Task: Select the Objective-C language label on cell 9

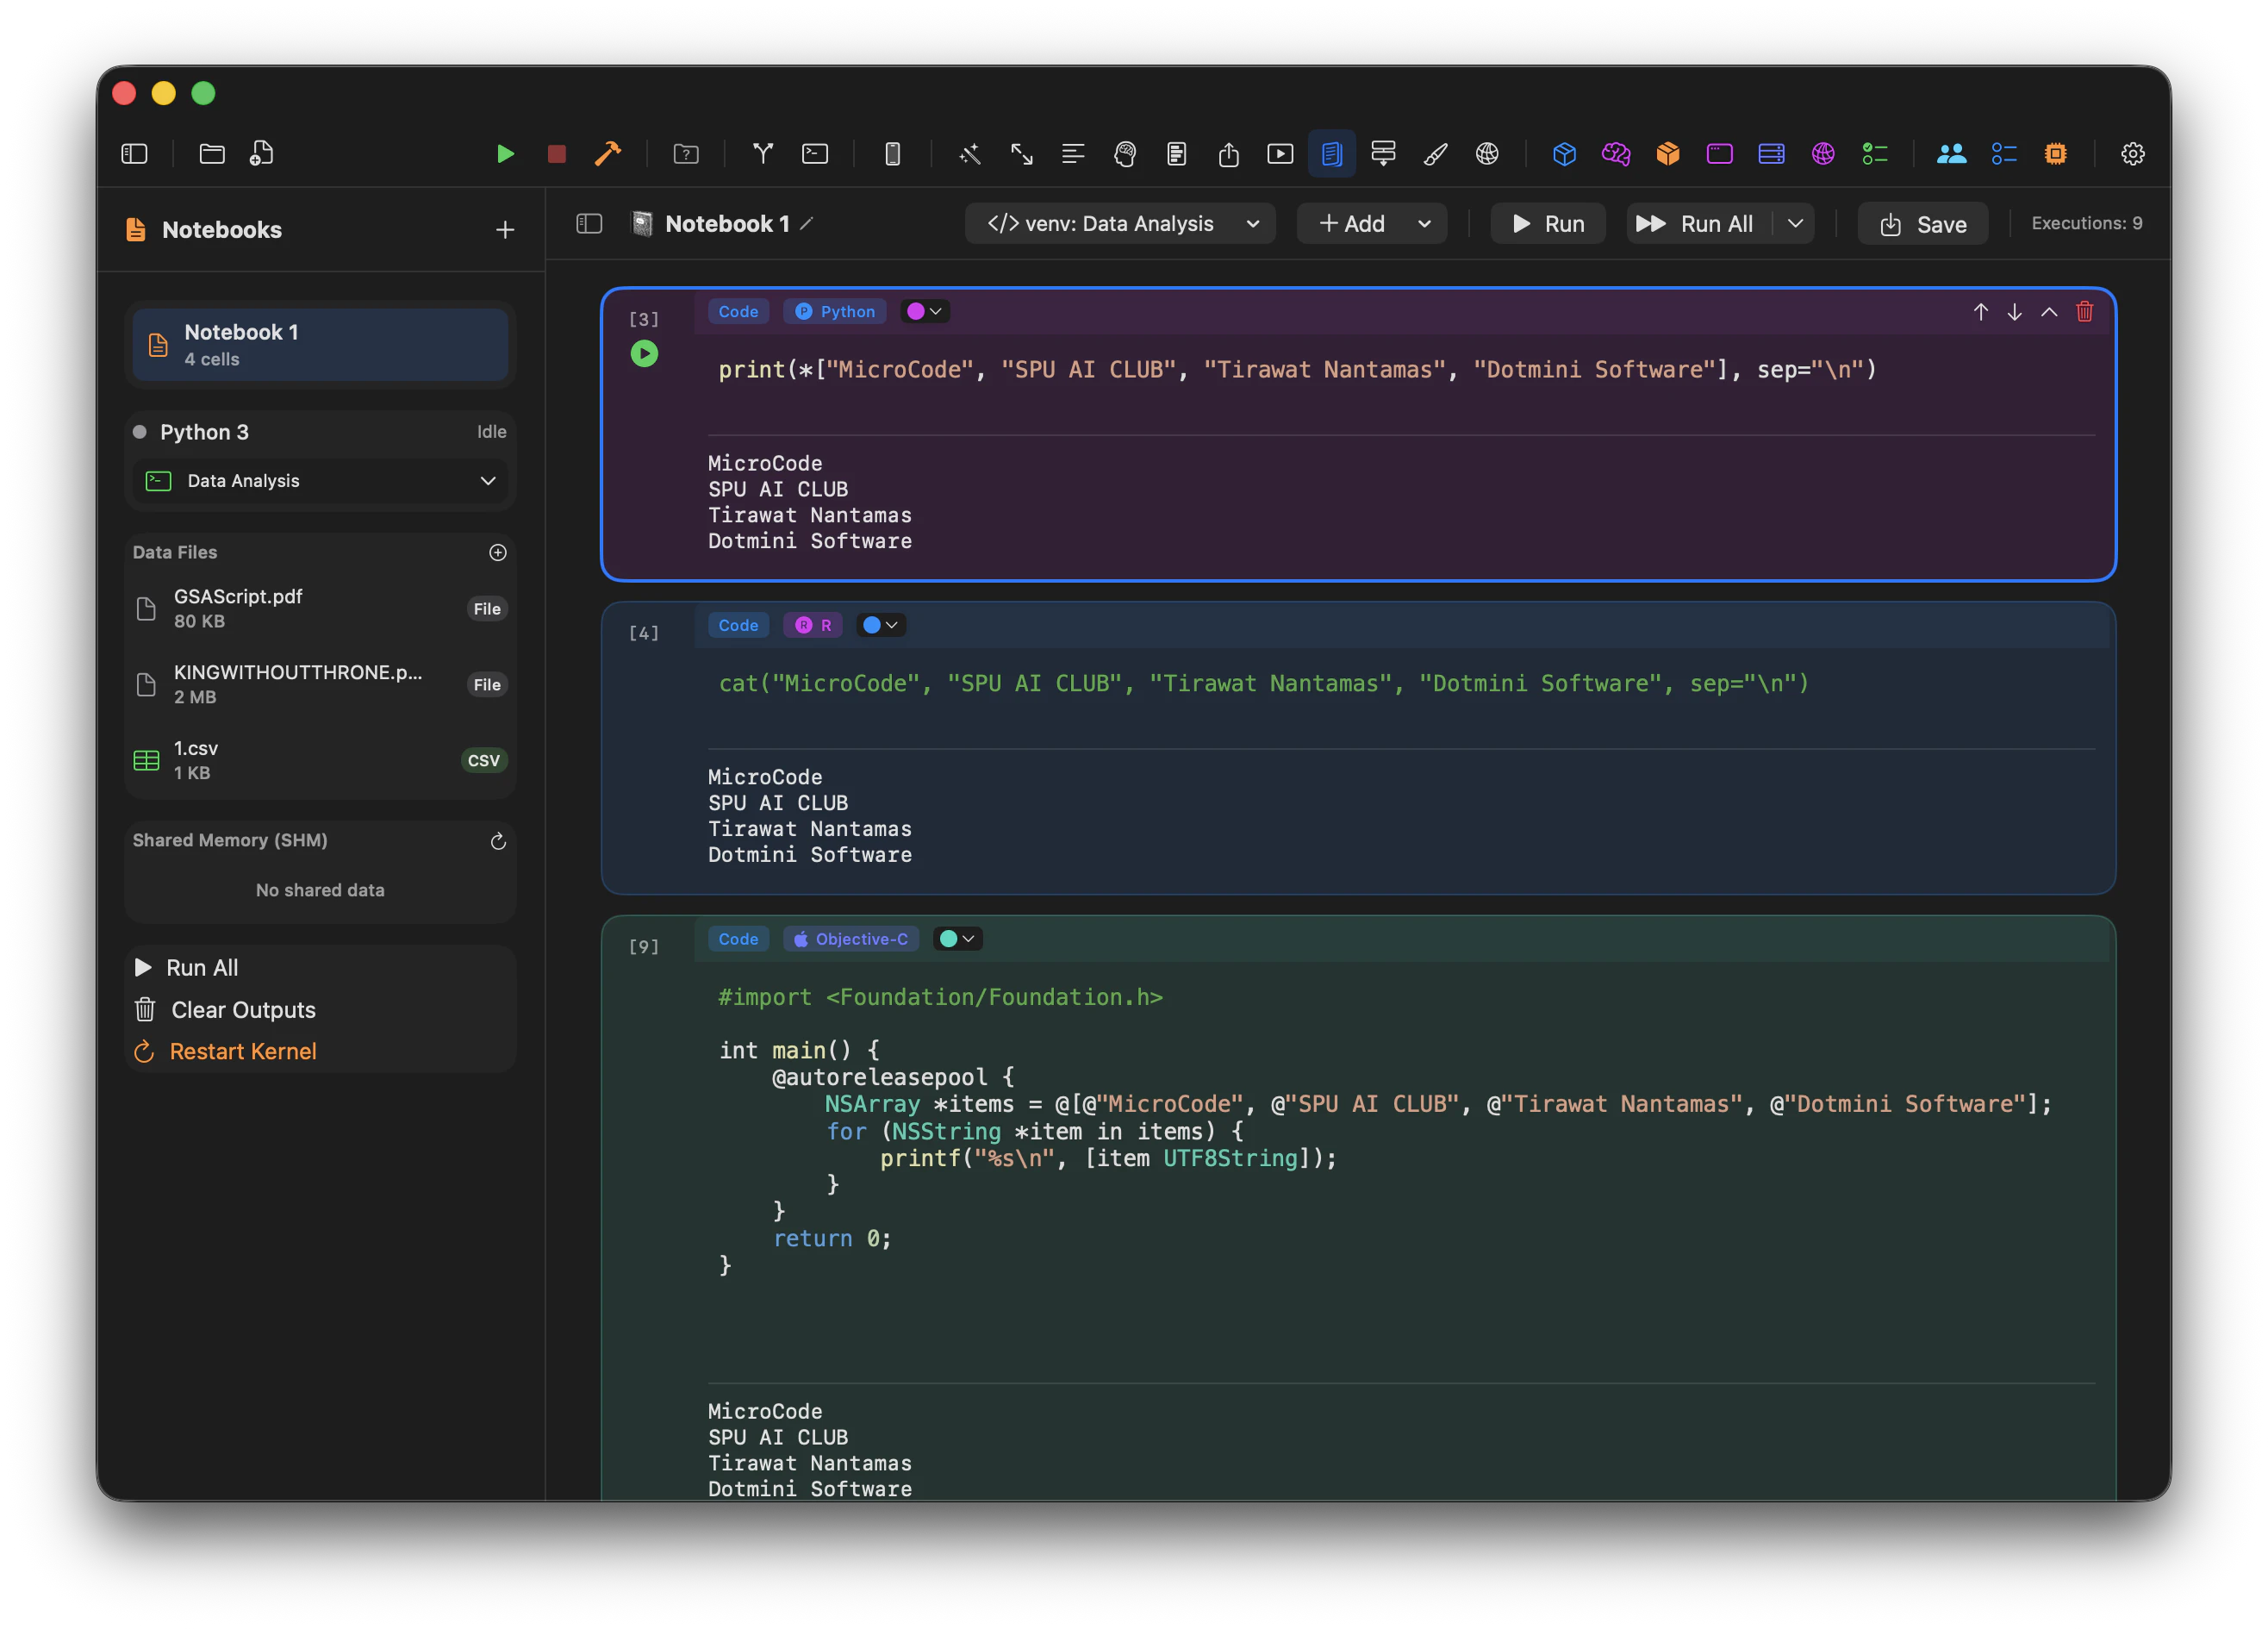Action: click(851, 938)
